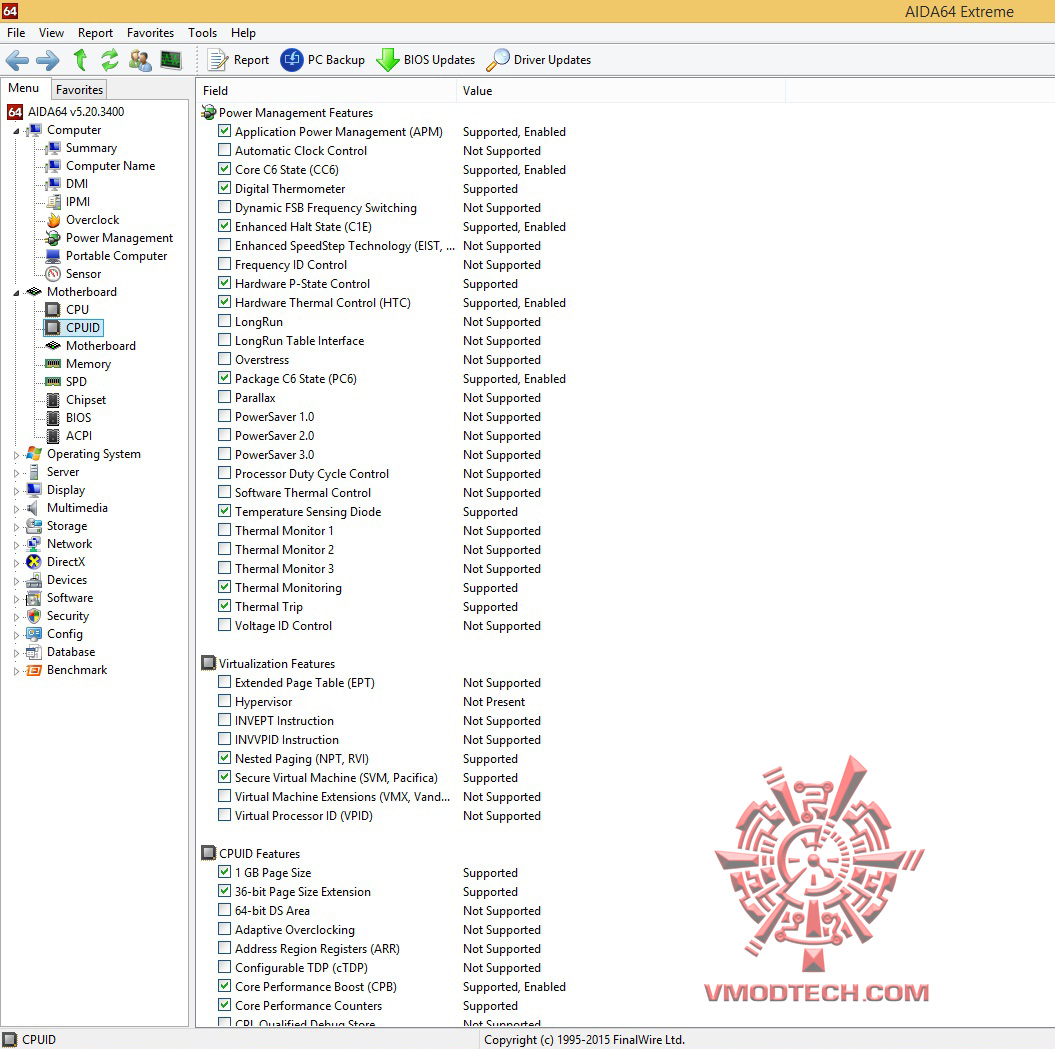Select the IPMI tree icon
The width and height of the screenshot is (1055, 1049).
coord(53,202)
